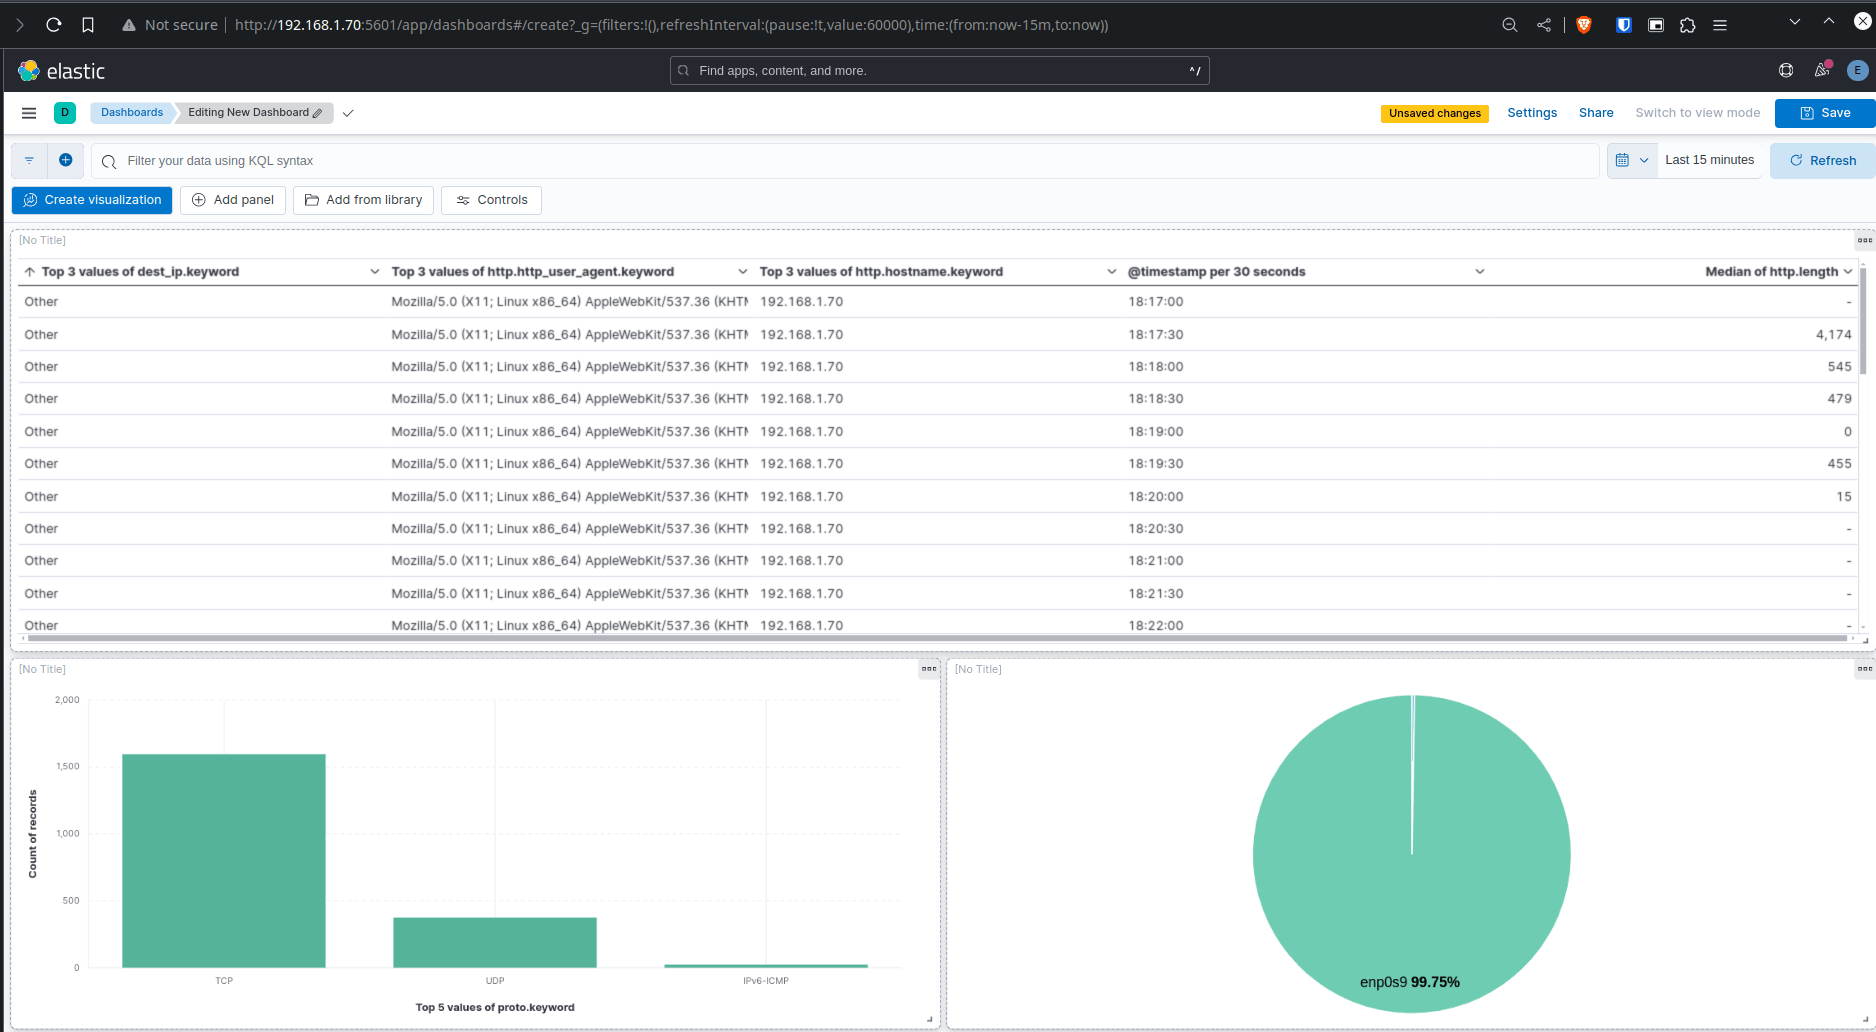This screenshot has width=1876, height=1032.
Task: Go to the Dashboards breadcrumb
Action: 132,113
